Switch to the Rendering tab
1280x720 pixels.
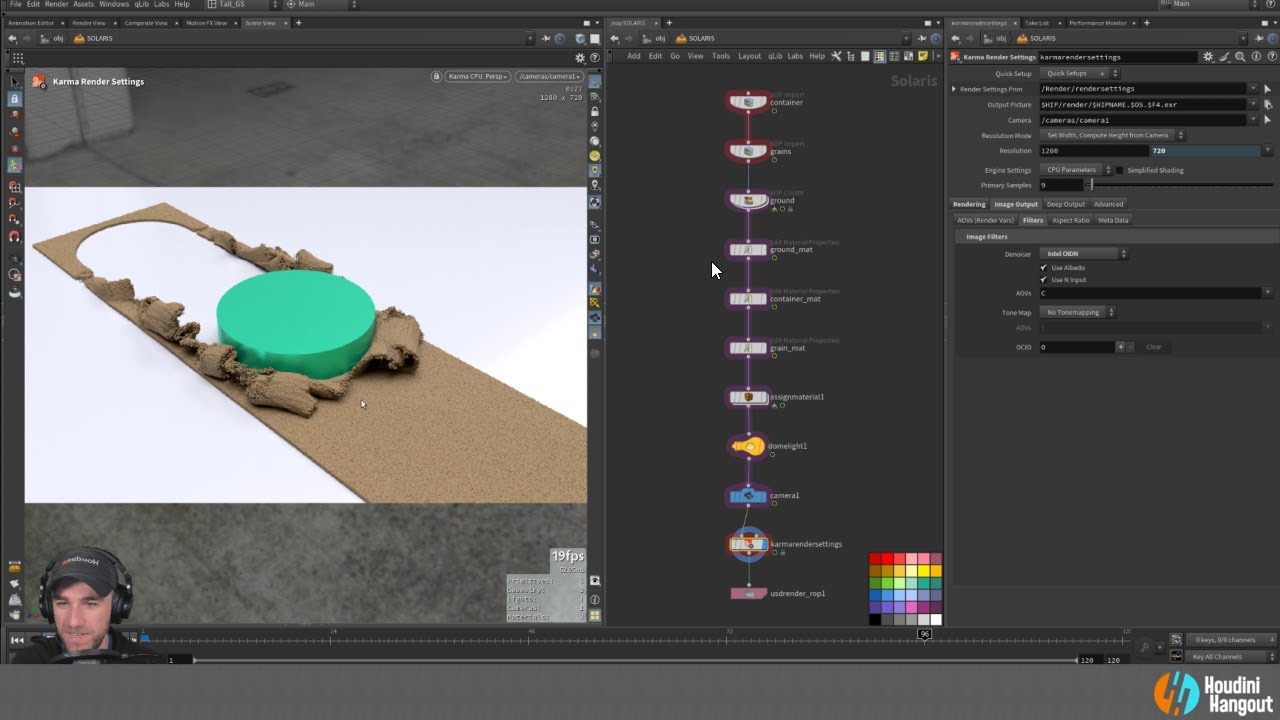pos(969,204)
